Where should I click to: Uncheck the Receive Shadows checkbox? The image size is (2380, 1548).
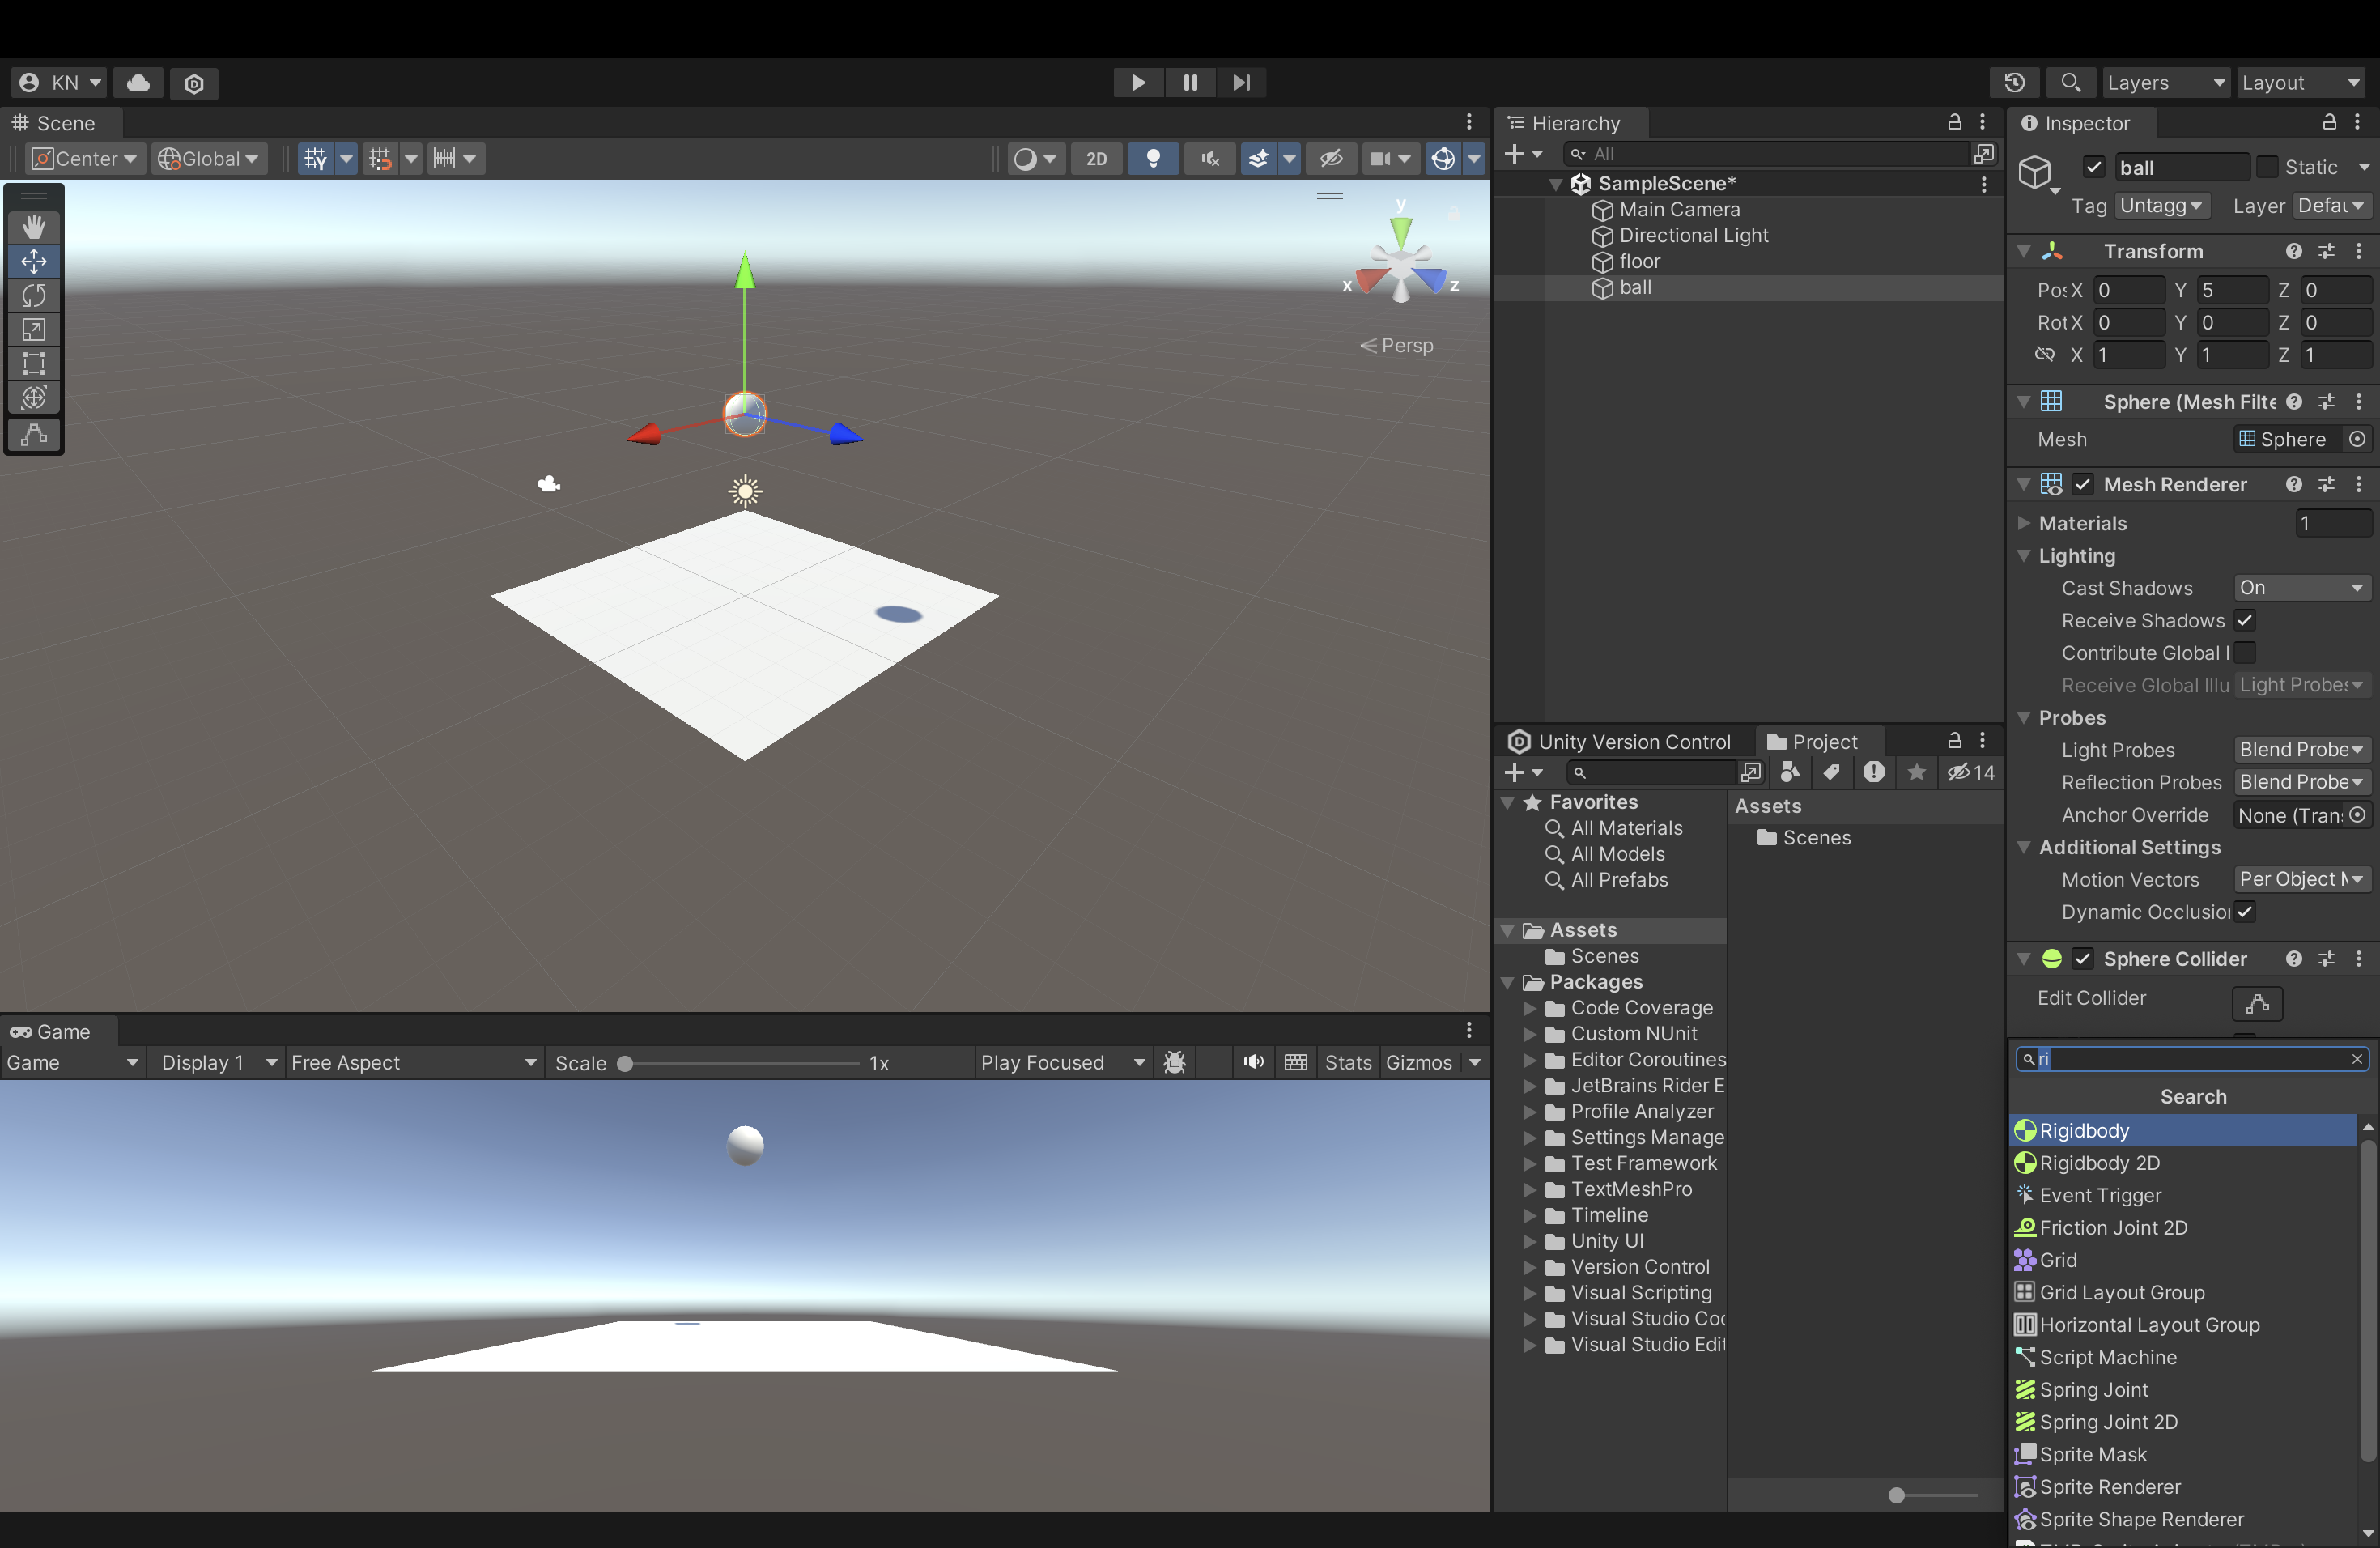(2244, 620)
